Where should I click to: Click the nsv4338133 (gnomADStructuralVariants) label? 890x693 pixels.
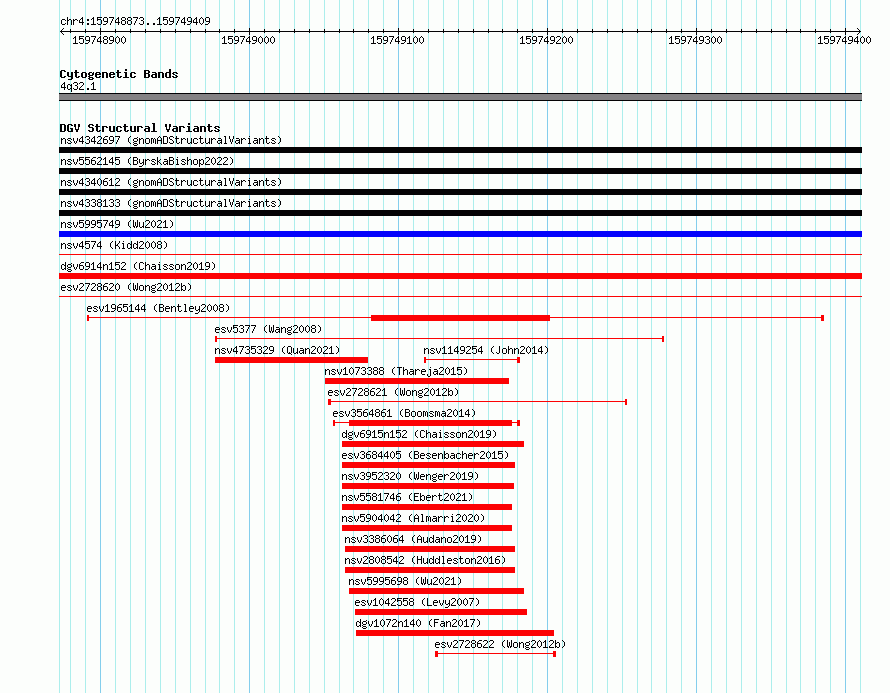pyautogui.click(x=171, y=203)
